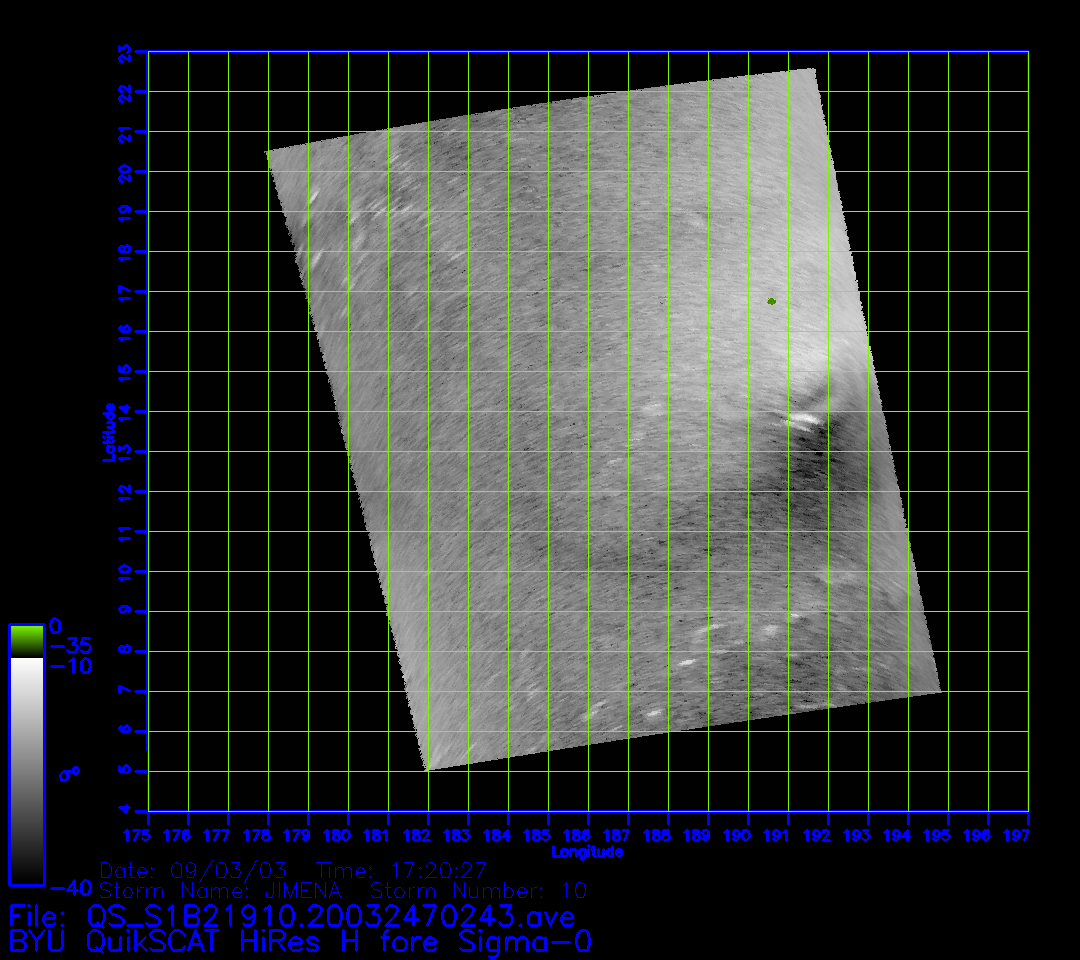Click the 4 latitude tick label
1080x960 pixels.
click(124, 811)
